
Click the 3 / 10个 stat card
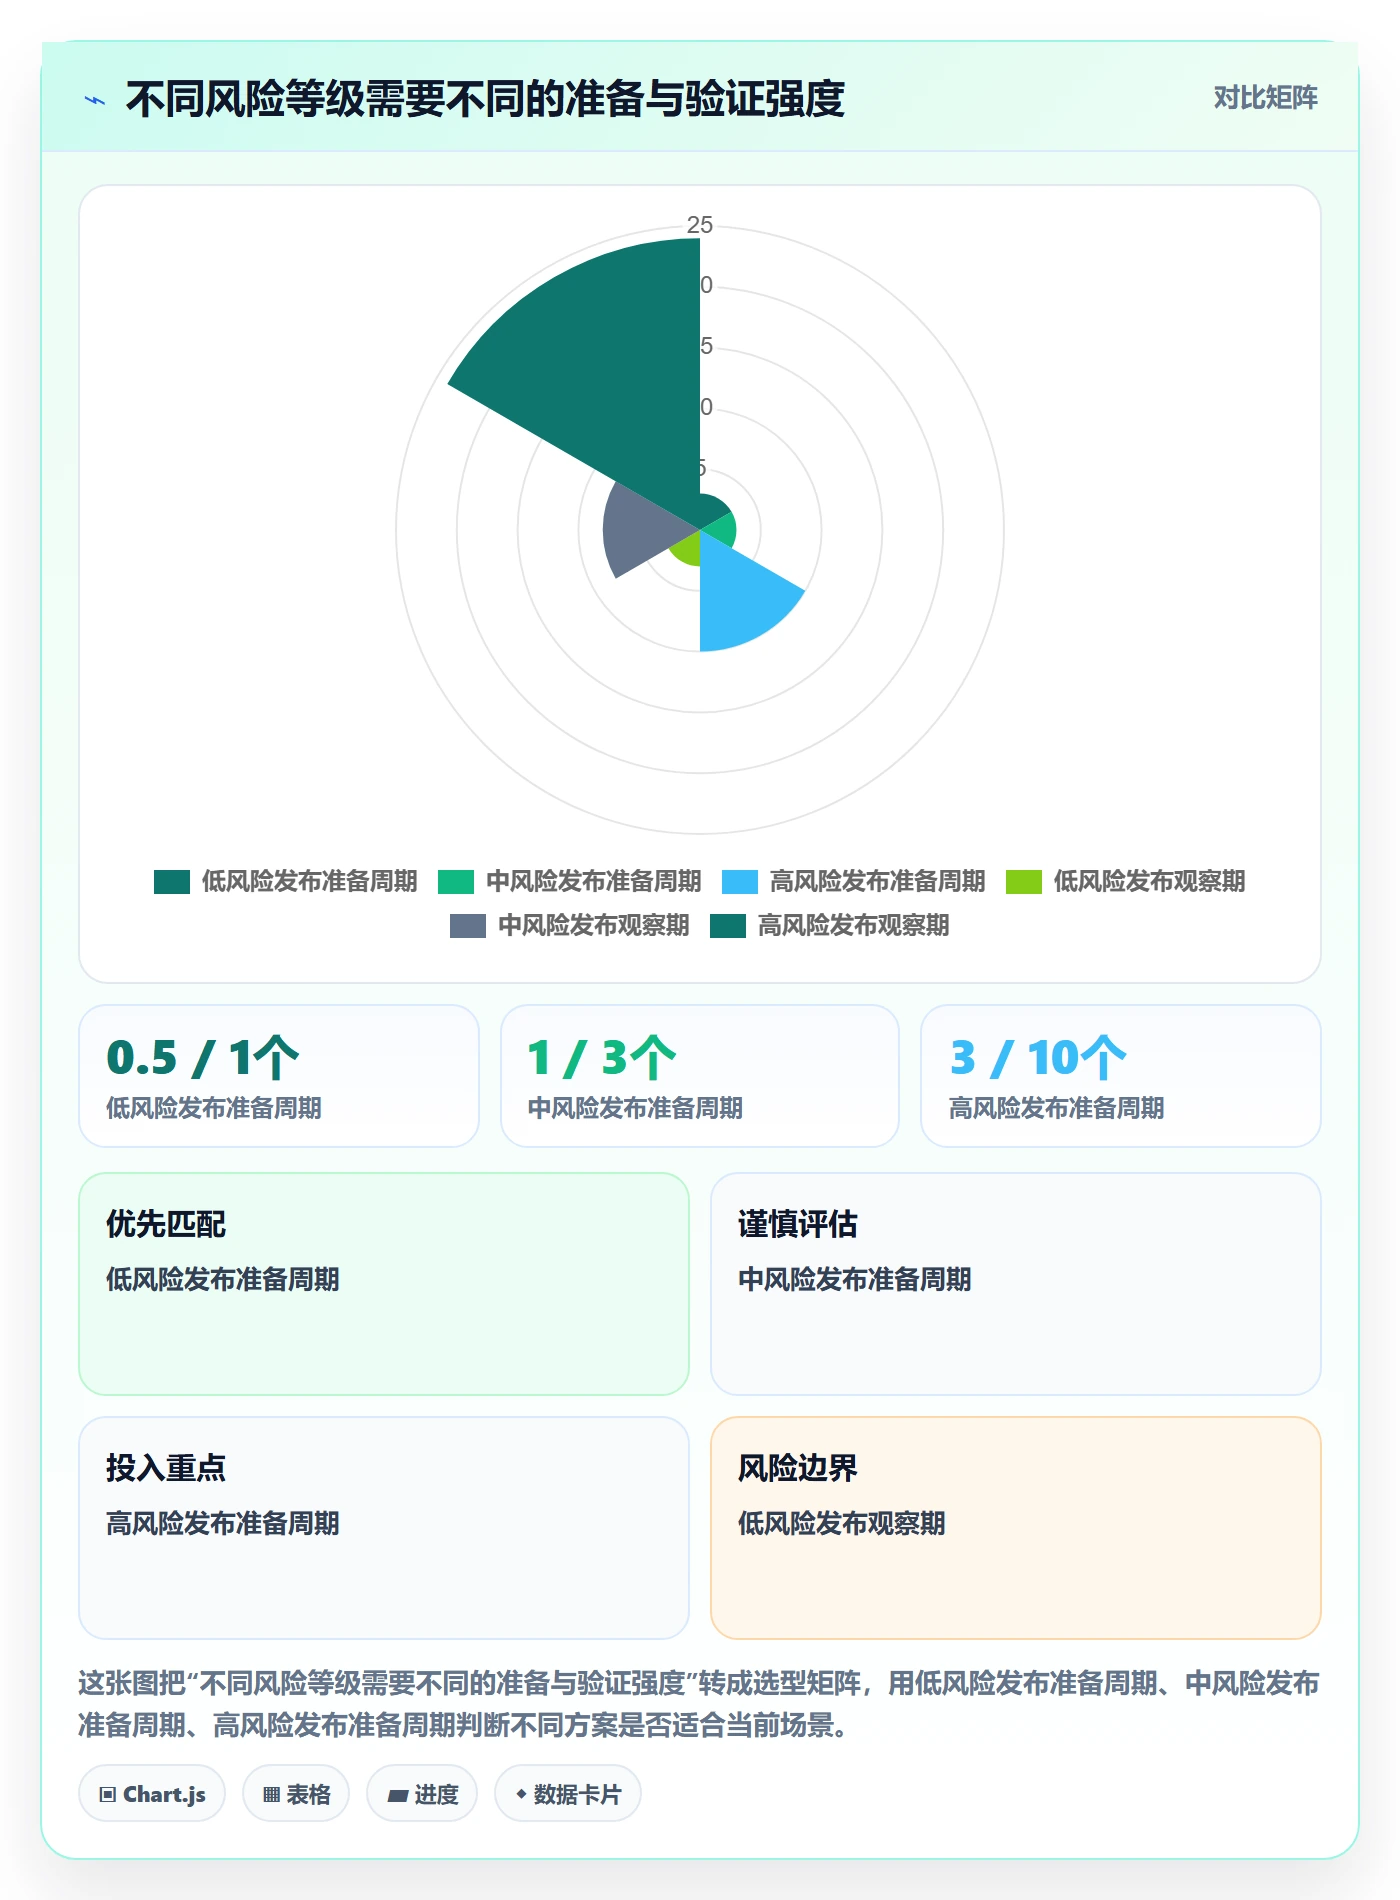click(1121, 1076)
